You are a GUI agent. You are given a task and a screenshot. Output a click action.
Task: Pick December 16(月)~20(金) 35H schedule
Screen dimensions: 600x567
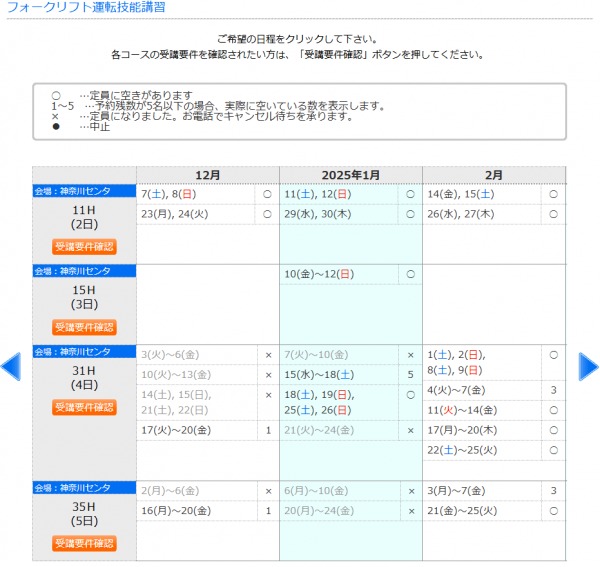pyautogui.click(x=176, y=511)
